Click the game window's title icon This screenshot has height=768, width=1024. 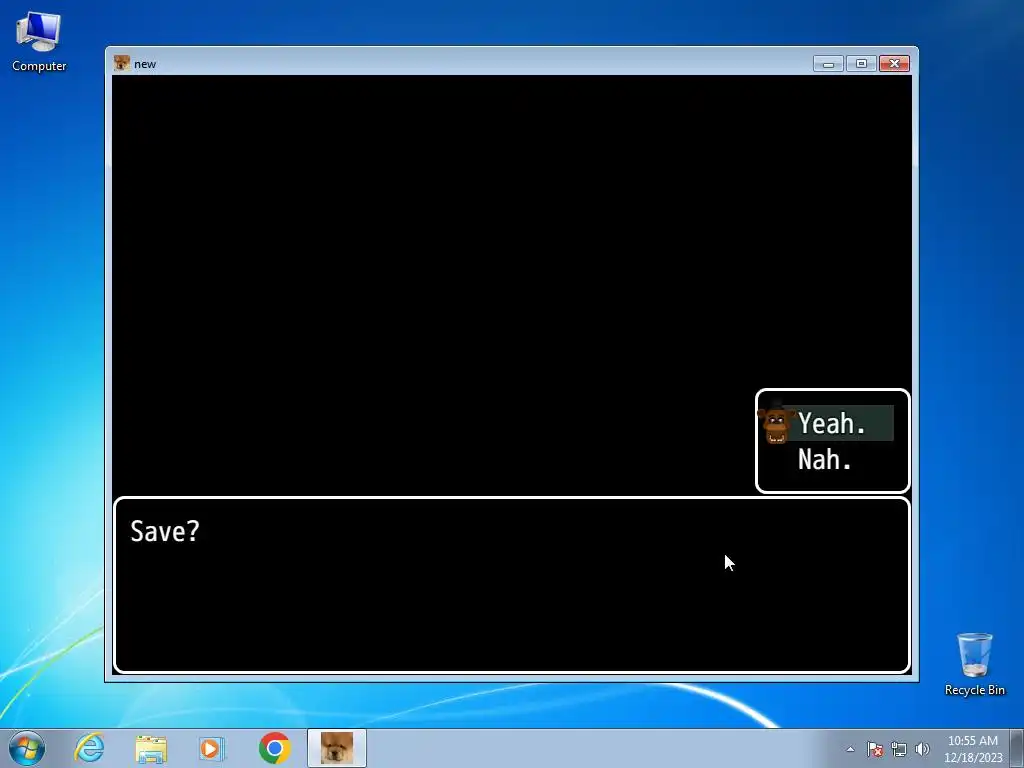pyautogui.click(x=121, y=63)
